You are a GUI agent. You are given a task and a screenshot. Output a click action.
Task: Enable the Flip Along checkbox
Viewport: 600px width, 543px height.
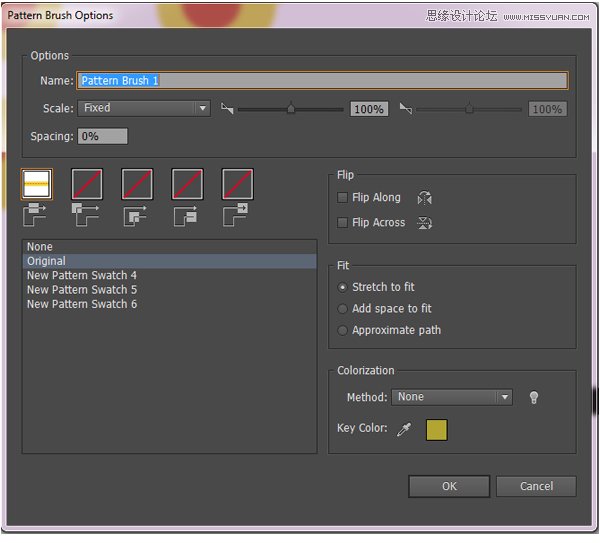coord(342,197)
